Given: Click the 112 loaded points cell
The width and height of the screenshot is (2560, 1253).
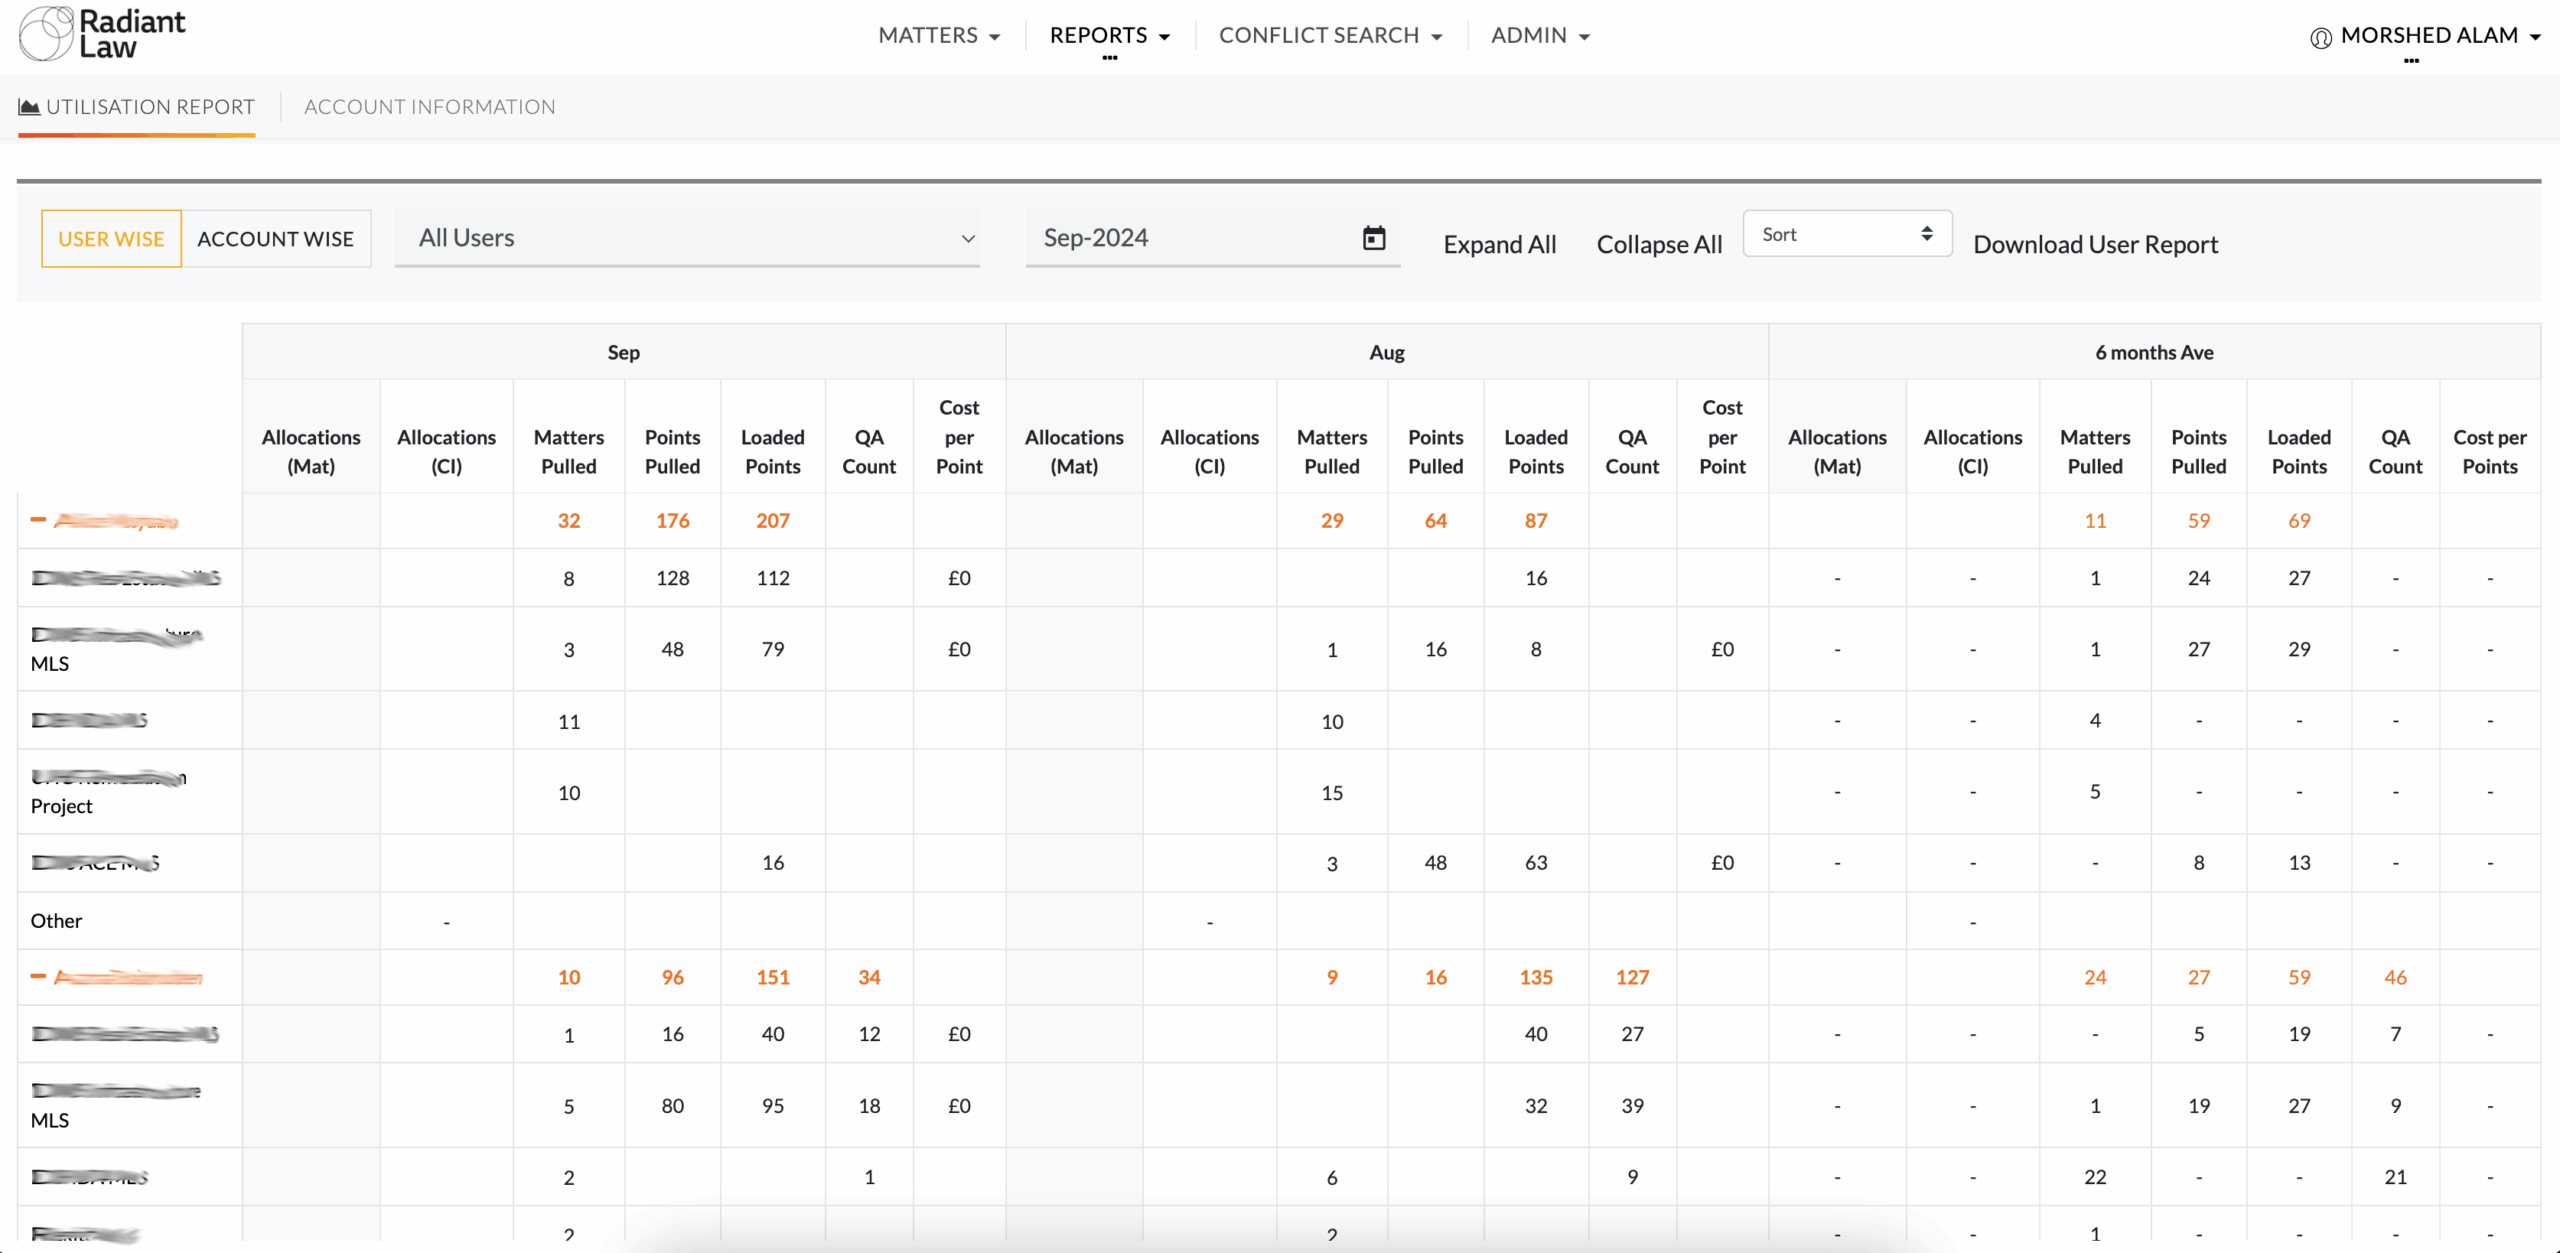Looking at the screenshot, I should 772,578.
